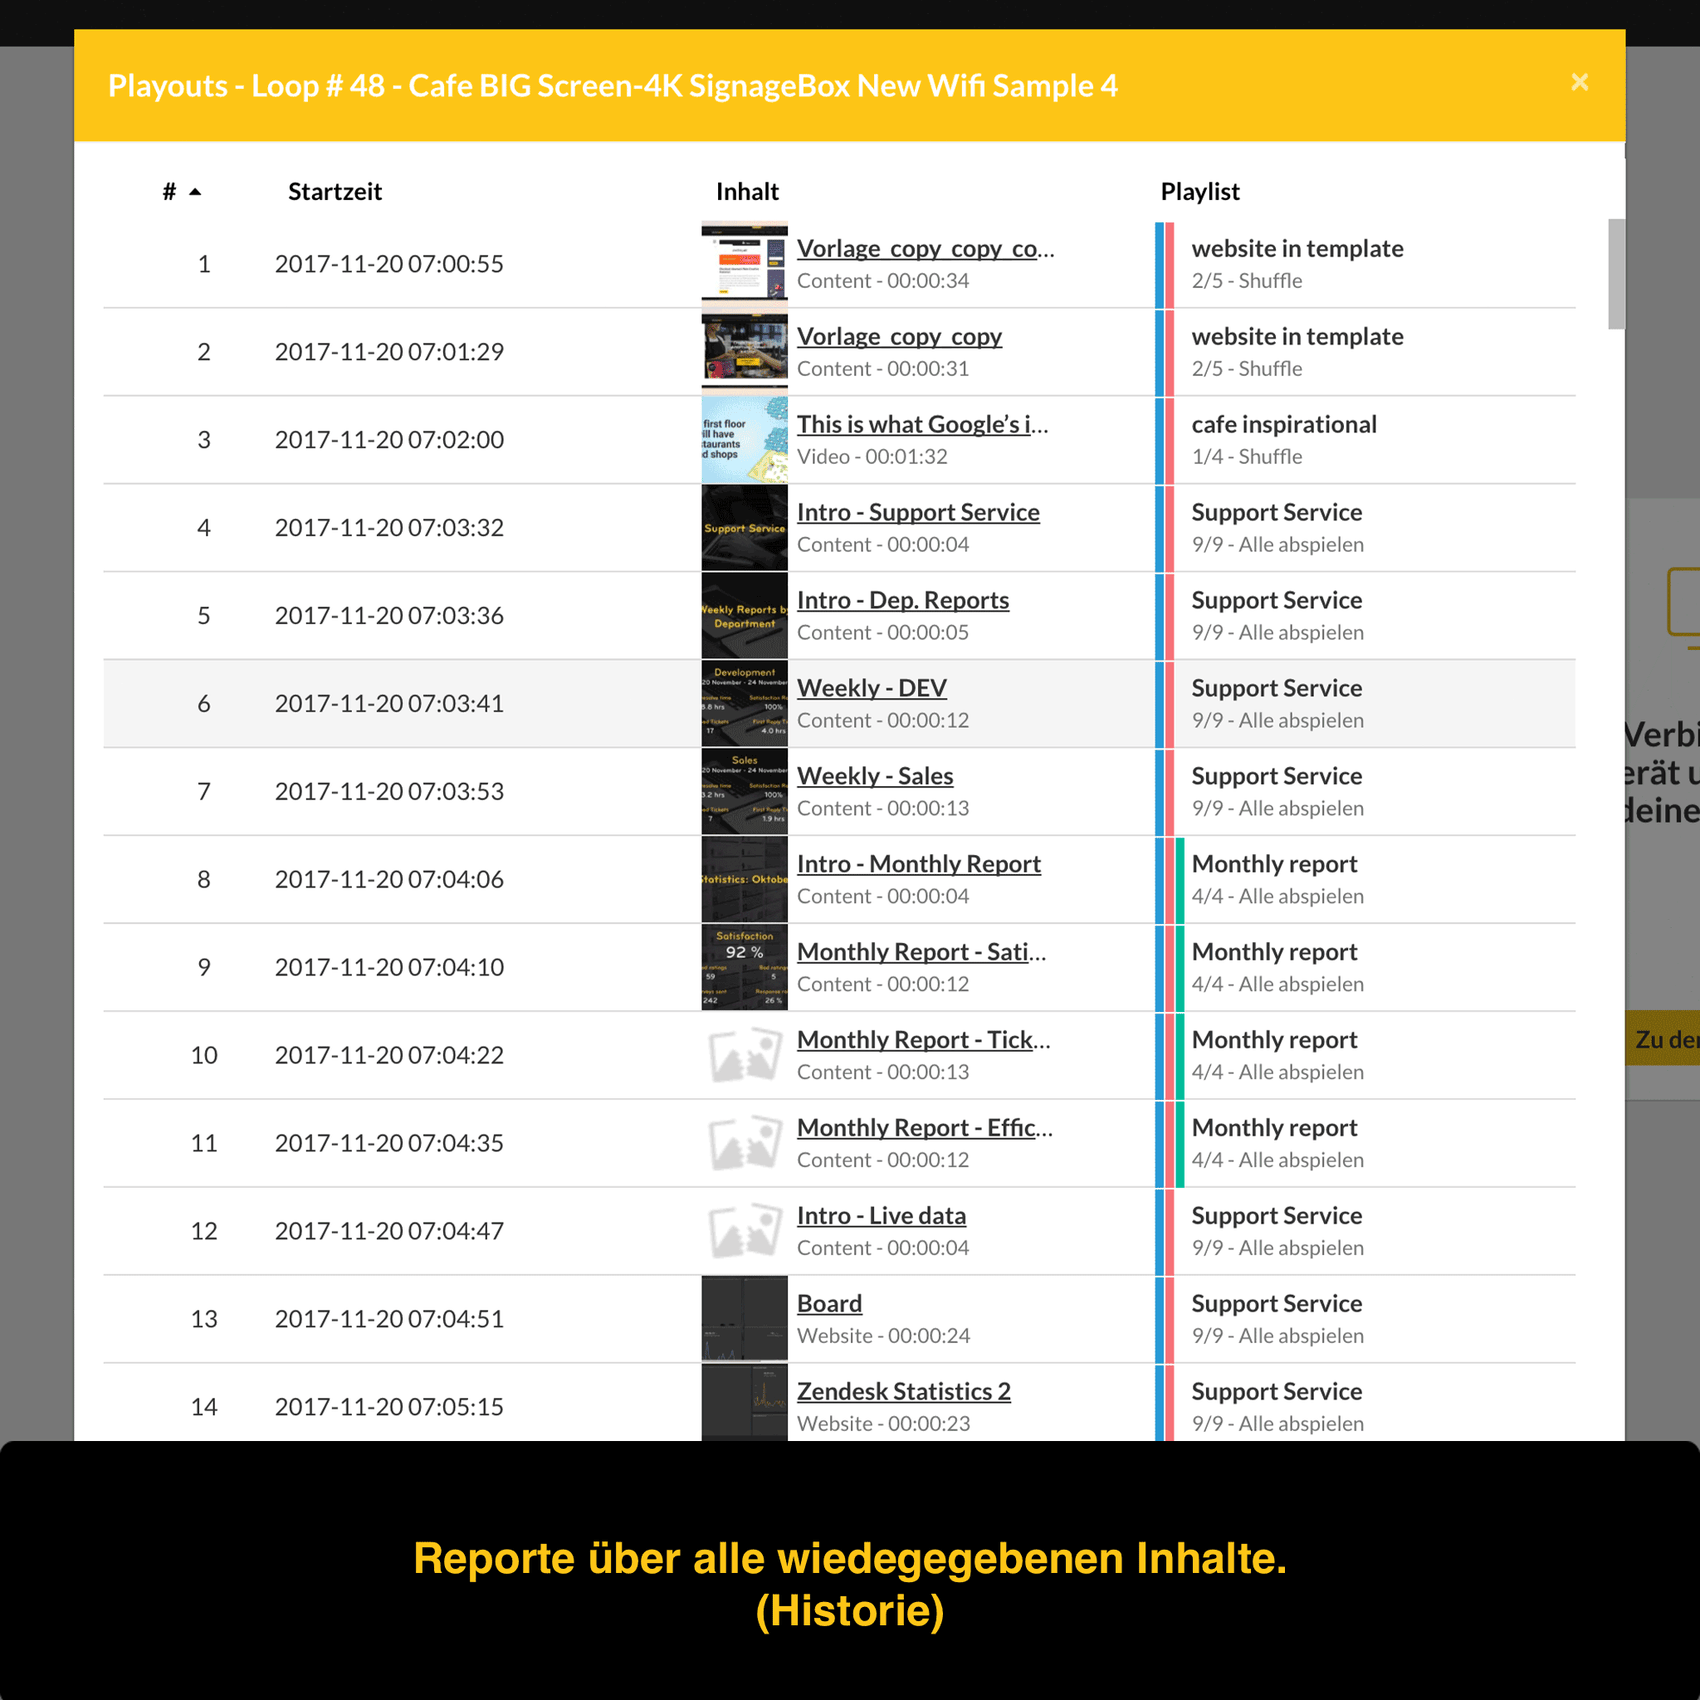Click the Weekly - Sales thumbnail
1700x1700 pixels.
[x=744, y=792]
